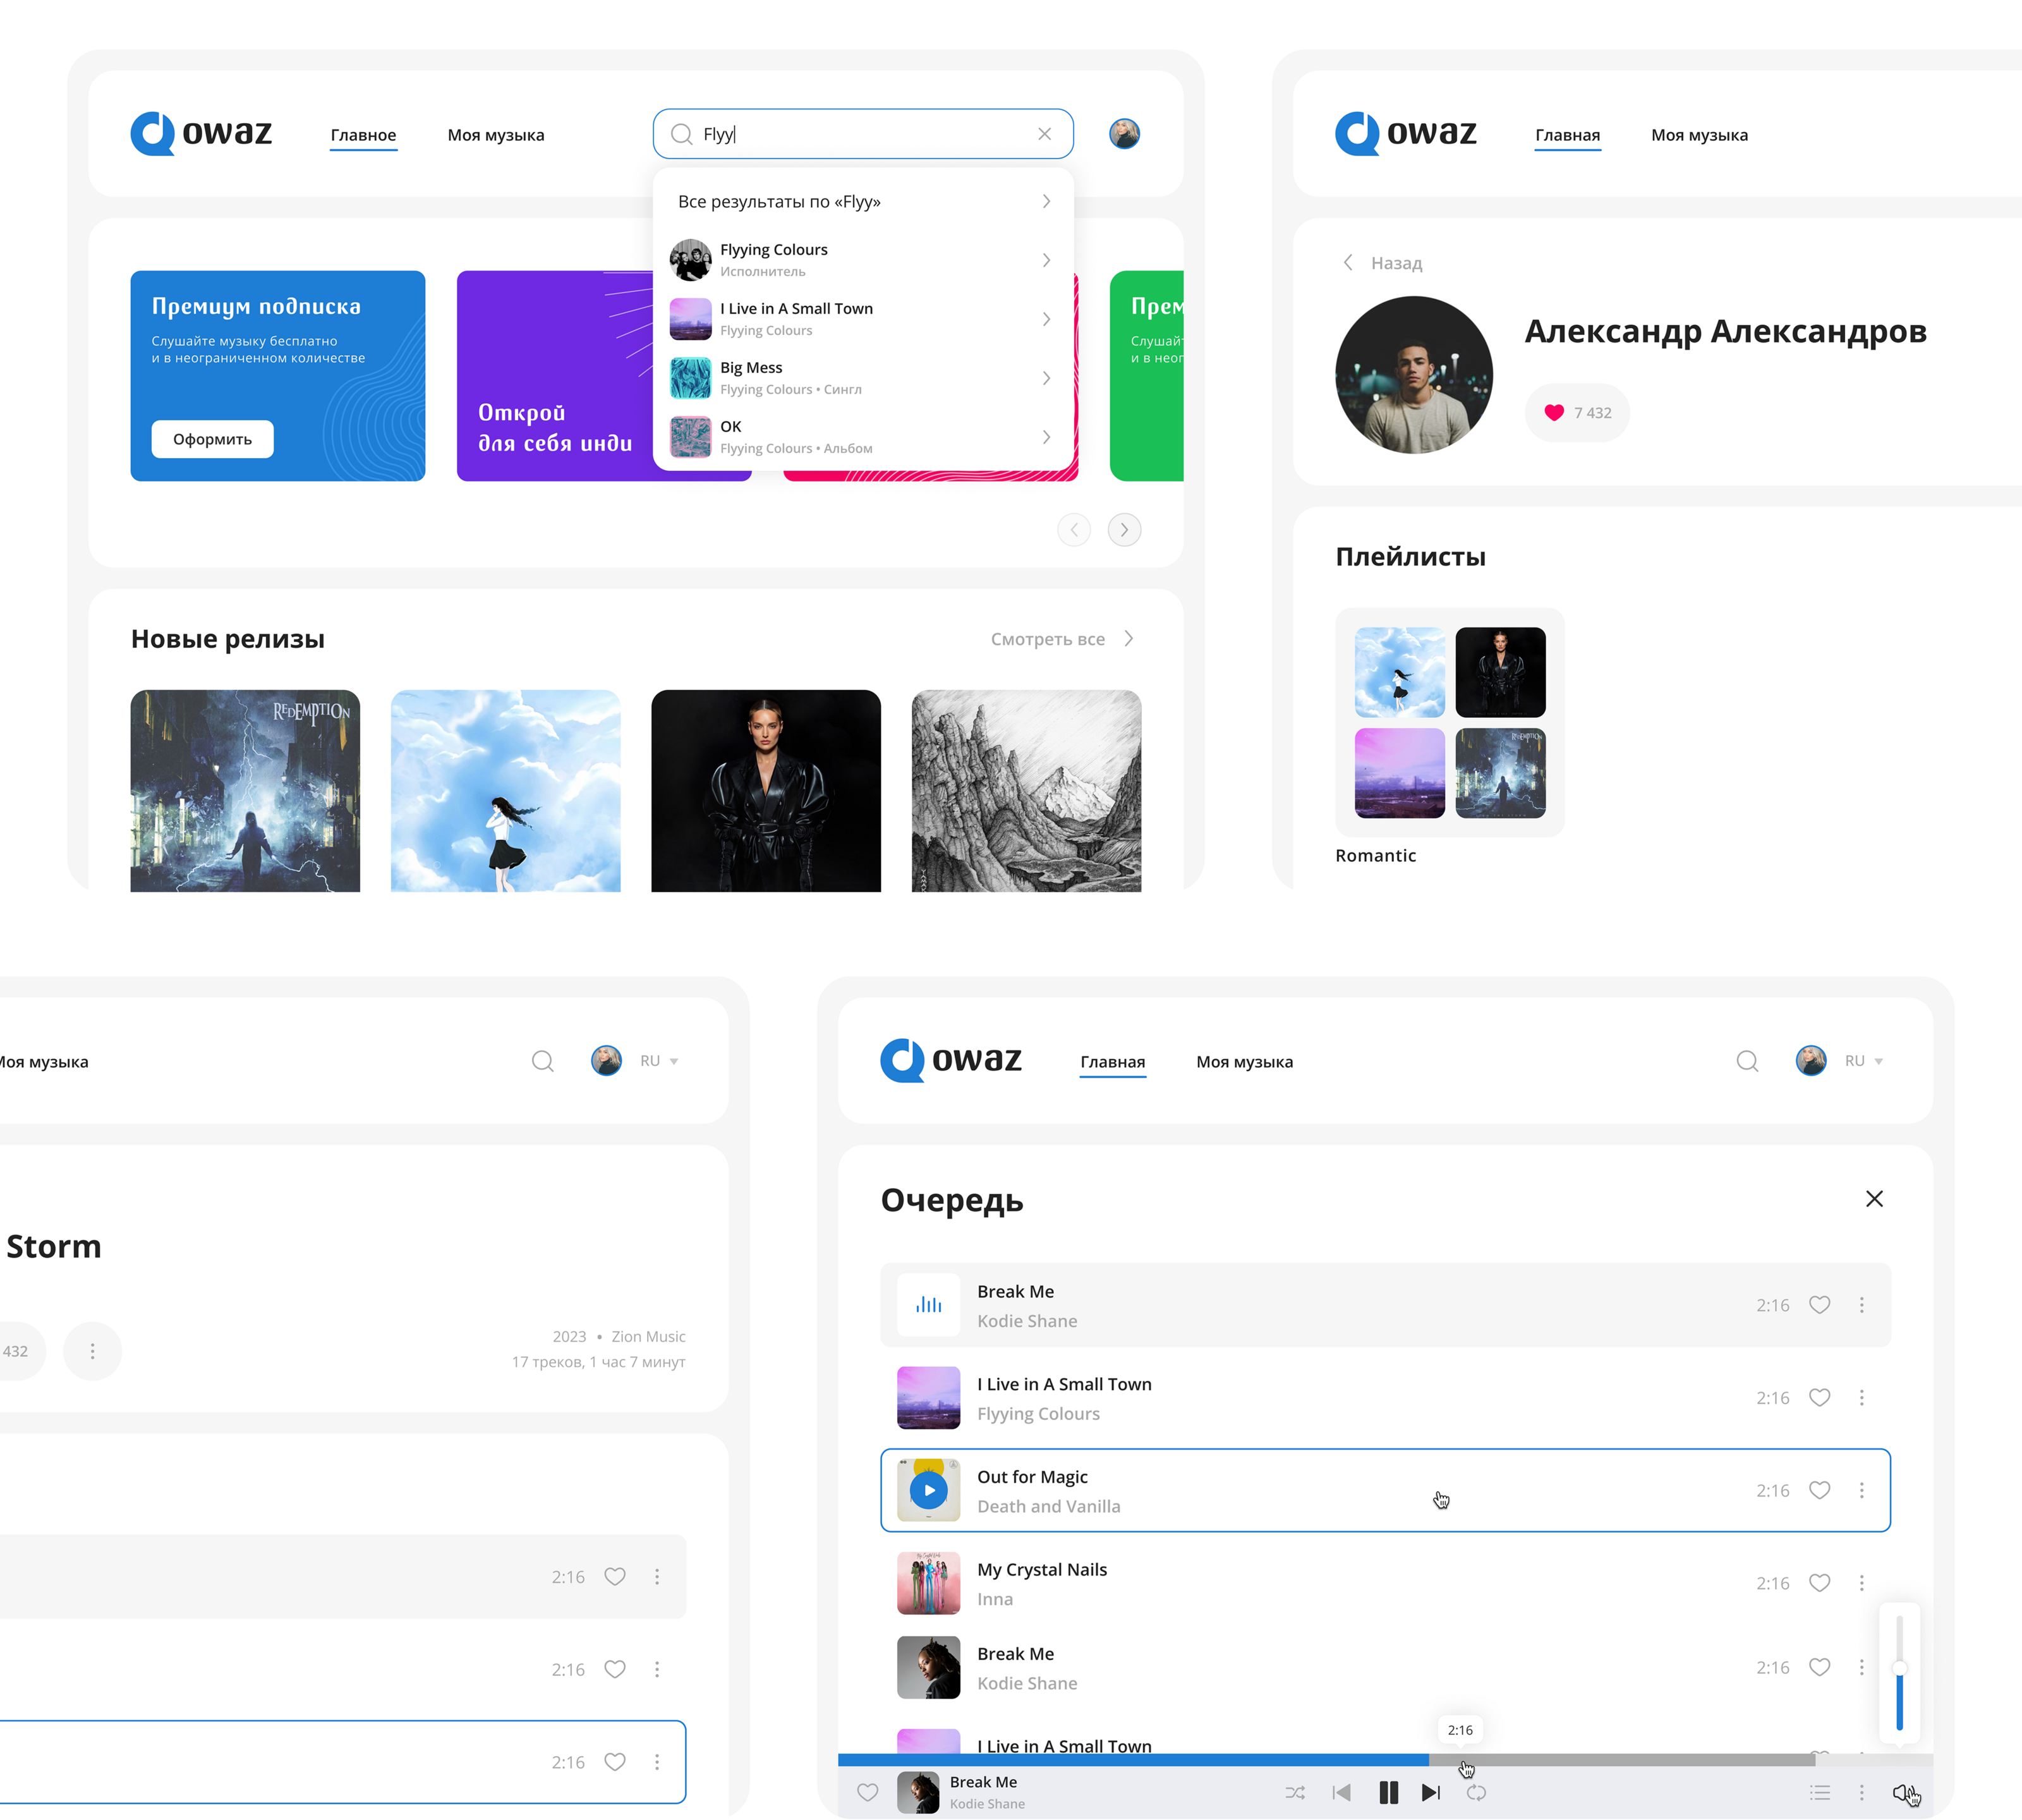
Task: Go to previous track in player
Action: pyautogui.click(x=1342, y=1793)
